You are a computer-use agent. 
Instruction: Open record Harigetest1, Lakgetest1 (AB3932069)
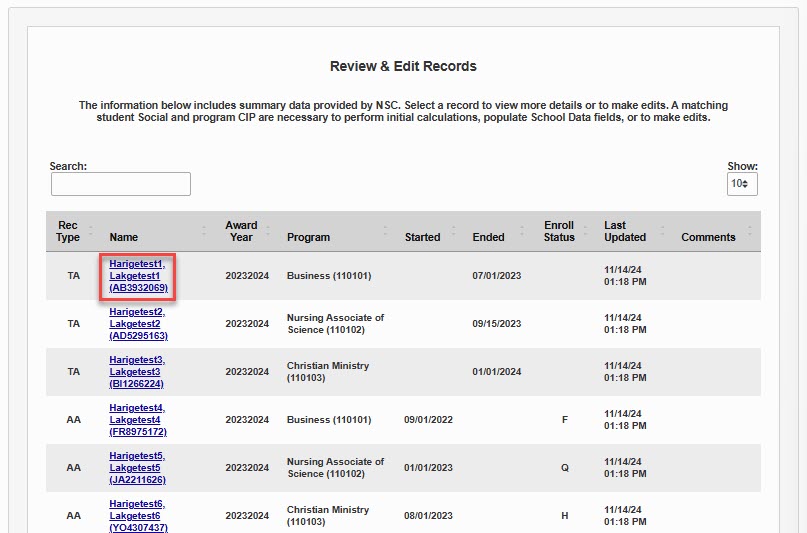pyautogui.click(x=138, y=276)
